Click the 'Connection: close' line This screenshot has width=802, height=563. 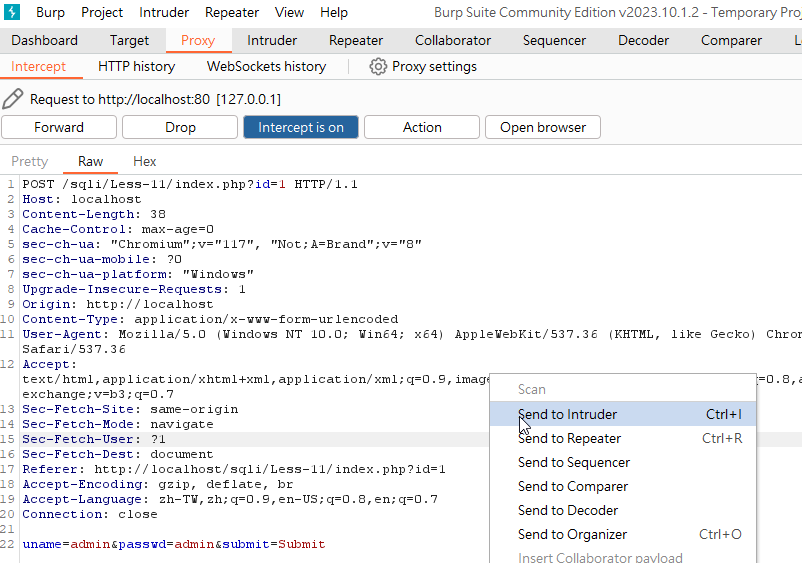coord(90,514)
